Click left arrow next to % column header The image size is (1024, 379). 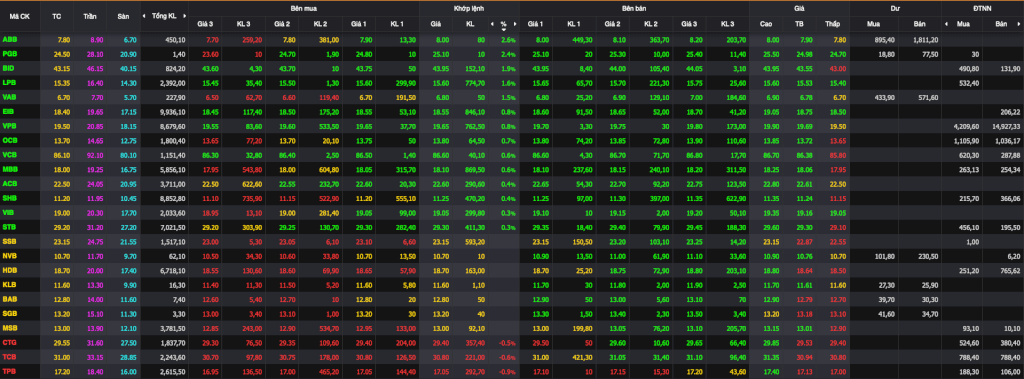pos(492,24)
